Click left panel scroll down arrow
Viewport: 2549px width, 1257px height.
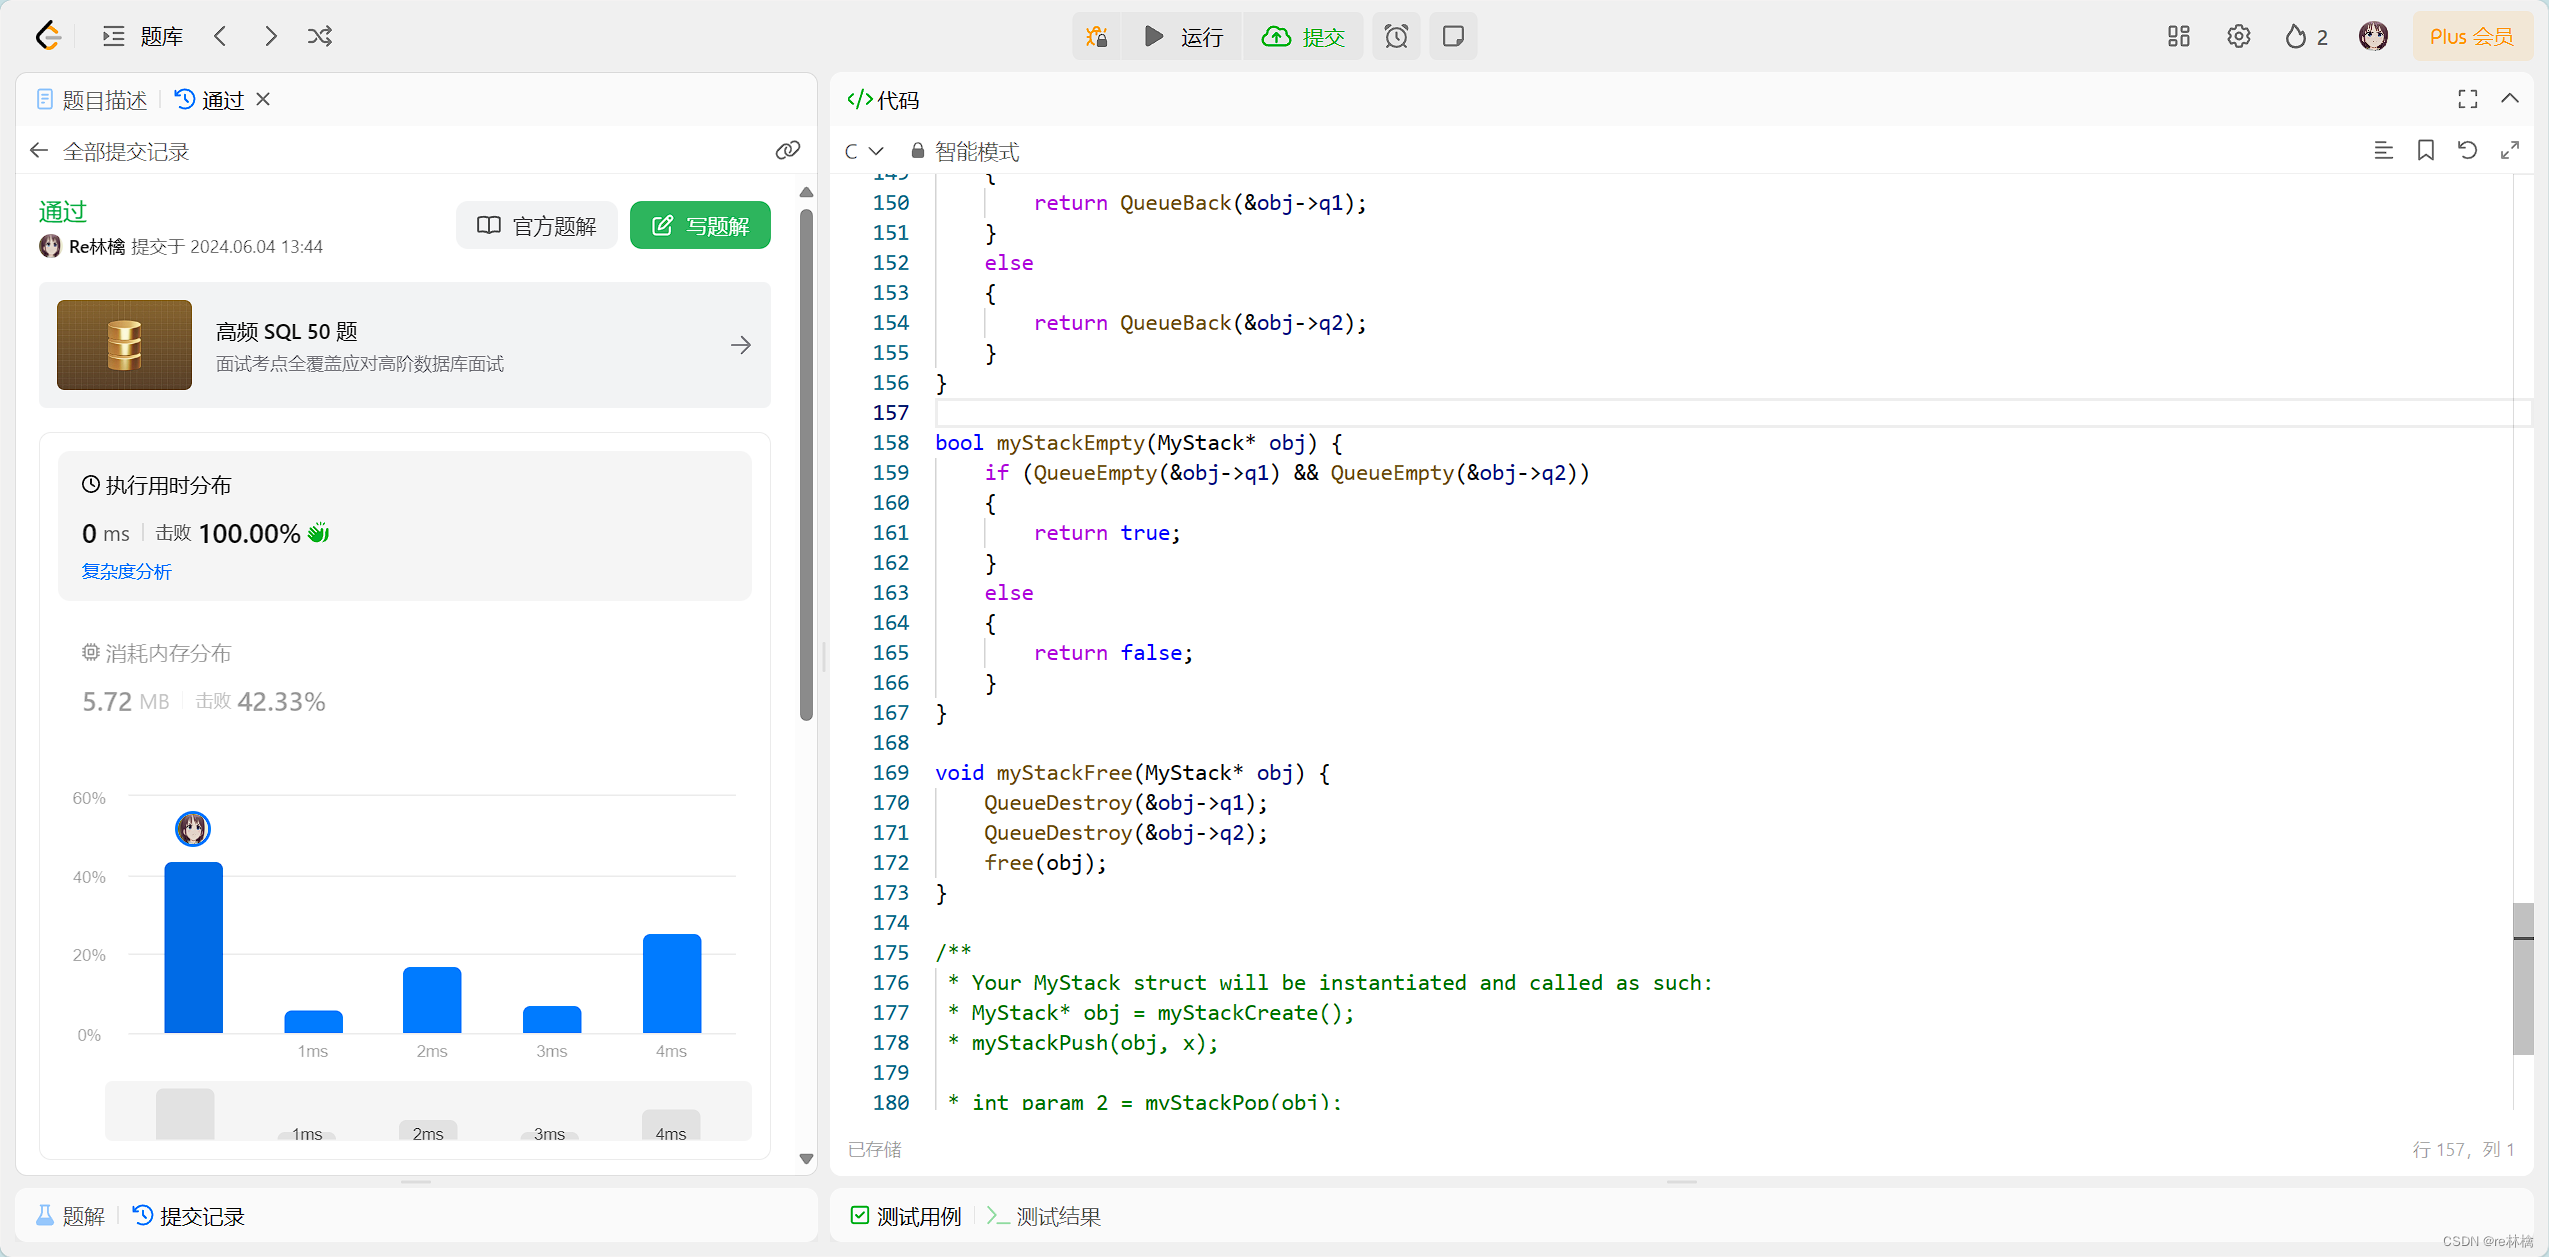[x=806, y=1159]
